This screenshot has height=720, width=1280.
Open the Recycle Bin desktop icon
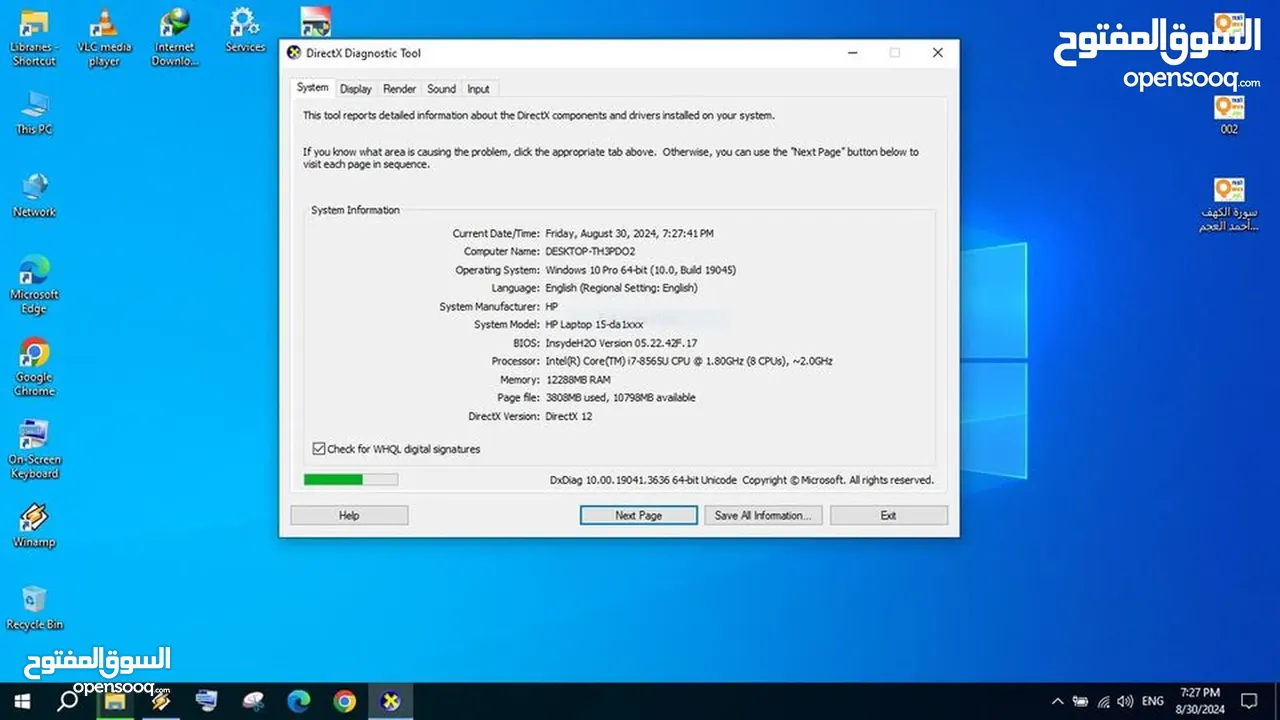[34, 608]
